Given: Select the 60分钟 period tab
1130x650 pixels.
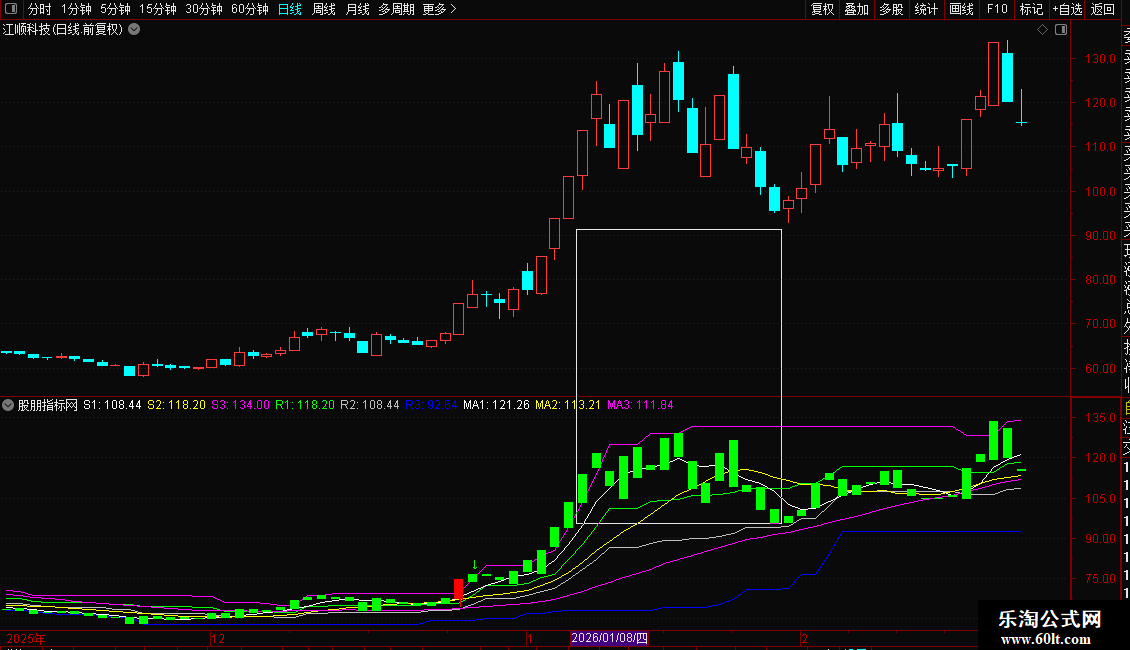Looking at the screenshot, I should [250, 9].
